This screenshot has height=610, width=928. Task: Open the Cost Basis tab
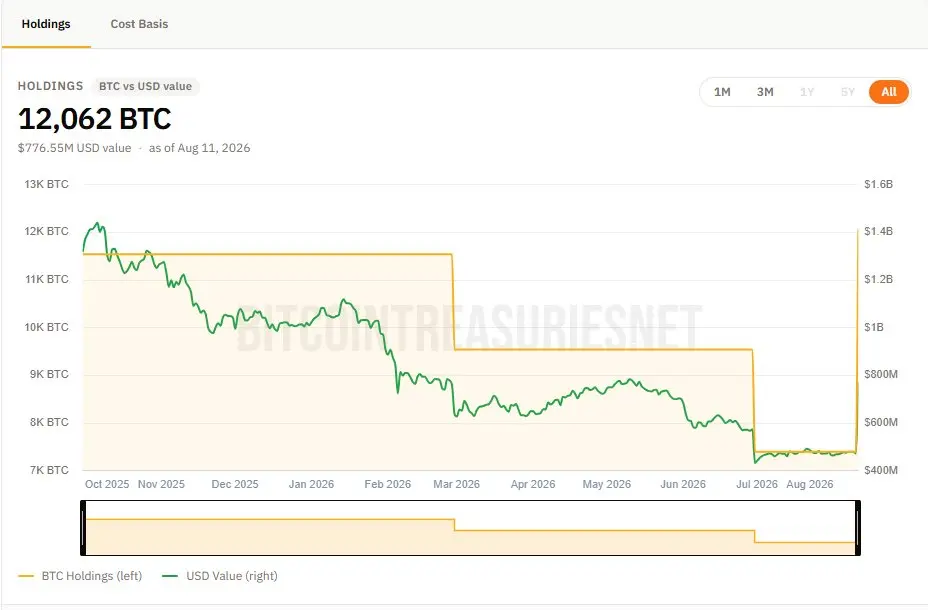tap(139, 24)
